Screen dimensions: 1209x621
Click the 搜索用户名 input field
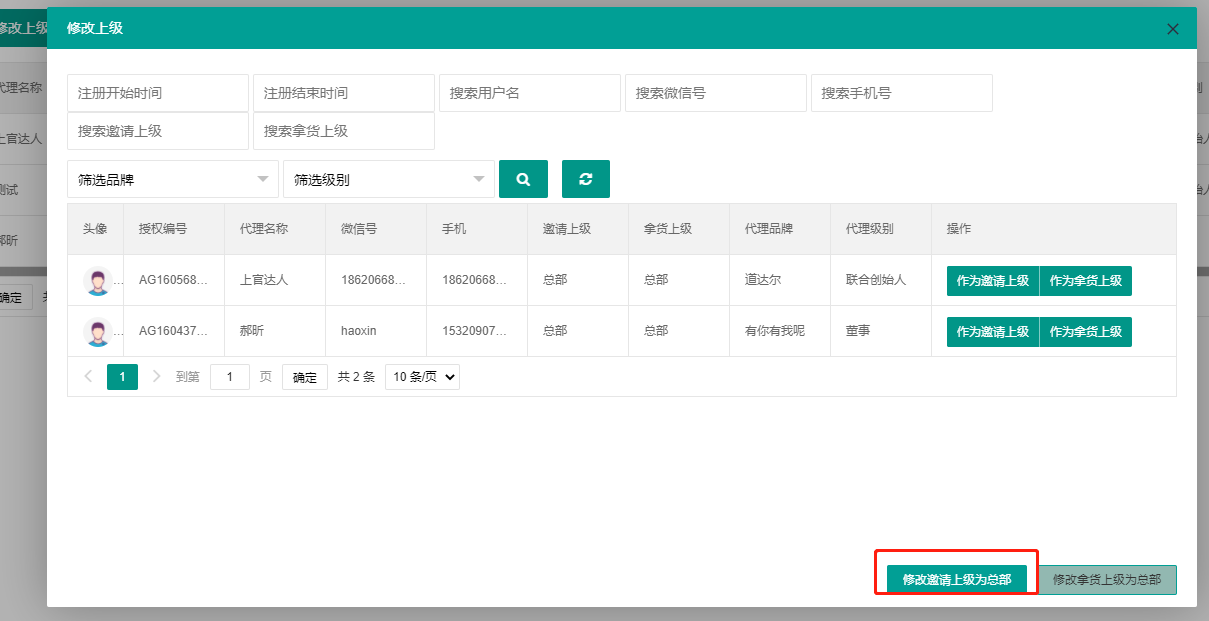tap(530, 93)
